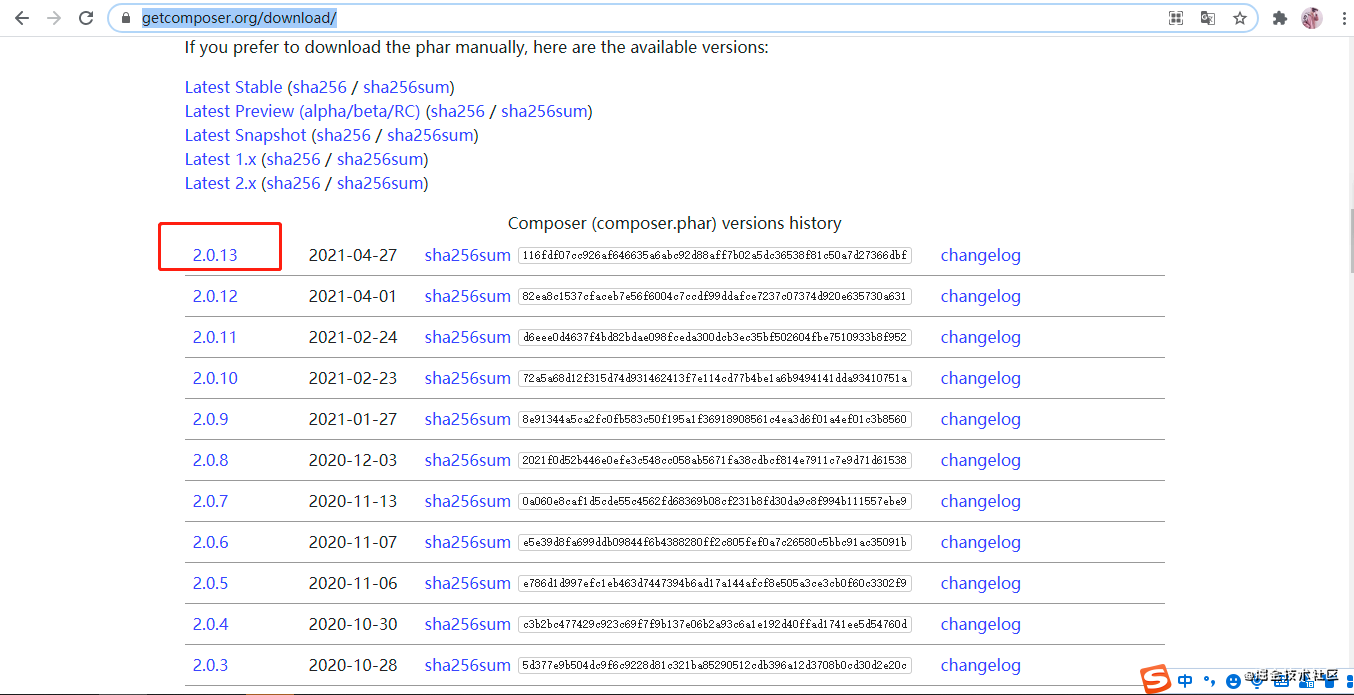Open sha256sum link for Latest 1.x

380,159
